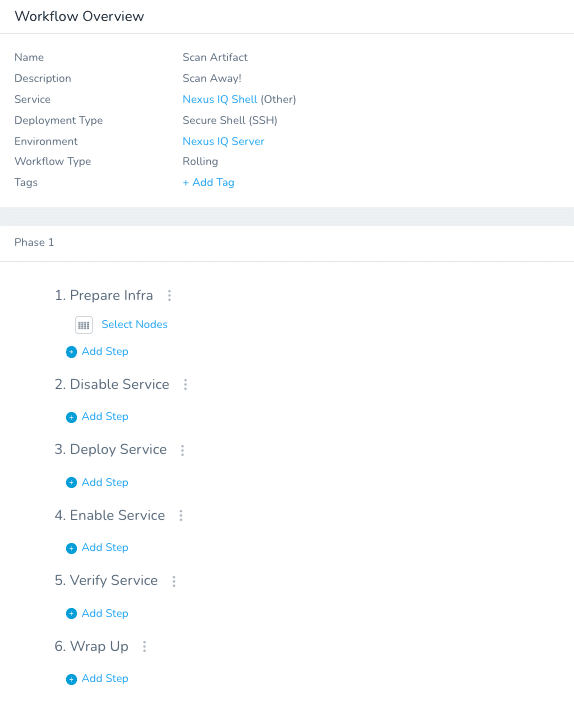This screenshot has width=574, height=704.
Task: Click the '3. Deploy Service' title
Action: 110,450
